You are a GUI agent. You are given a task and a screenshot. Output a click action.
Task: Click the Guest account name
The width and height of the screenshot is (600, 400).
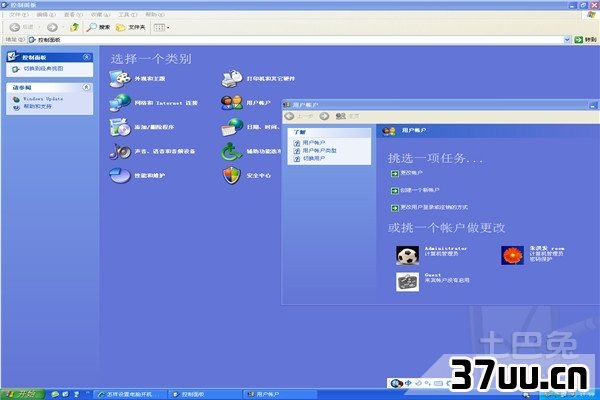[x=433, y=275]
